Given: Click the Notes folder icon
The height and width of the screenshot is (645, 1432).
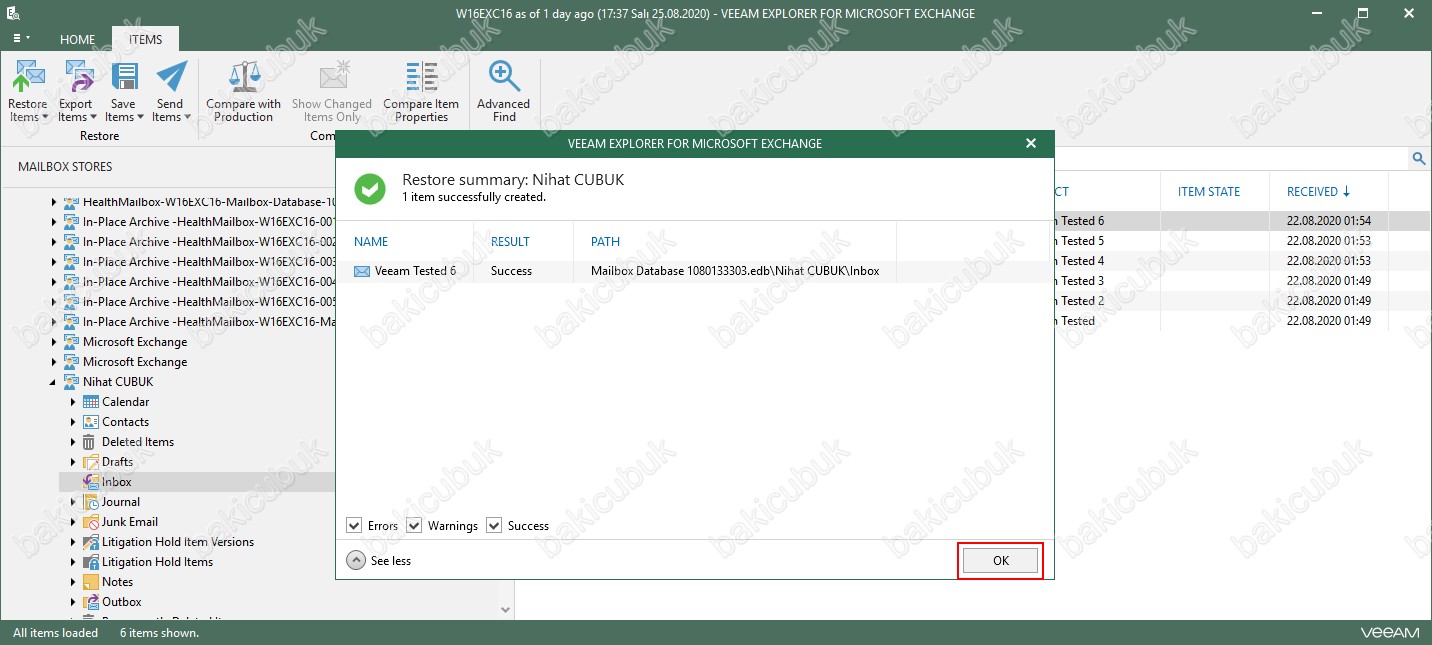Looking at the screenshot, I should [91, 582].
